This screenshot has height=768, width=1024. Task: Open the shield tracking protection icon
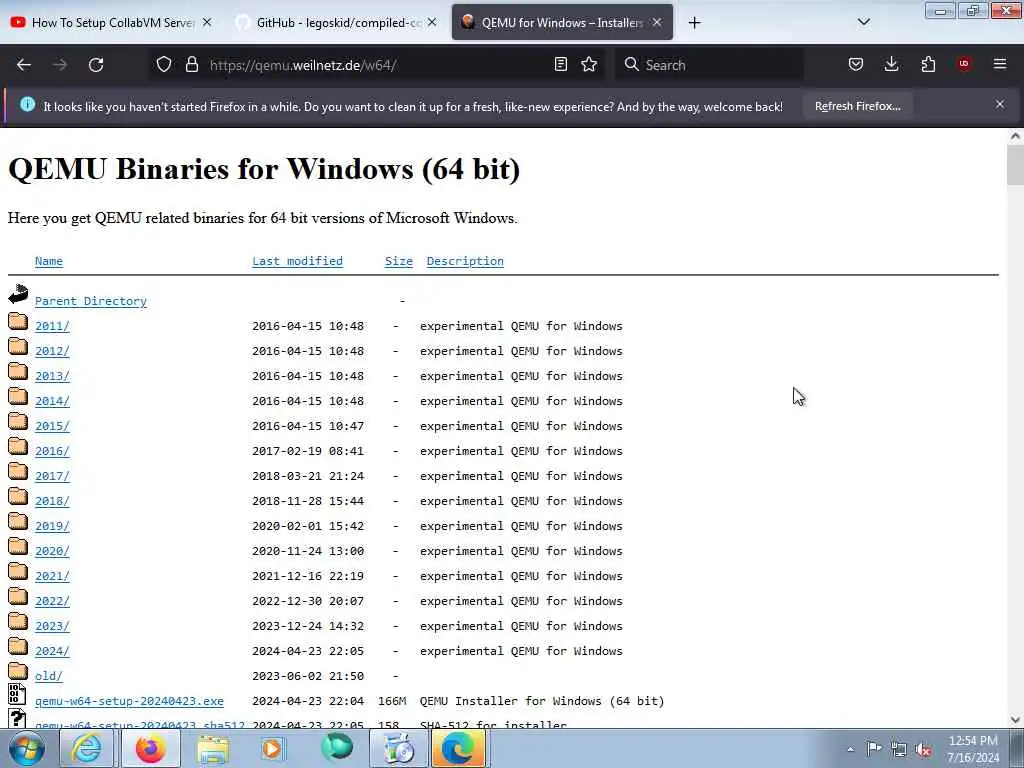pos(164,64)
